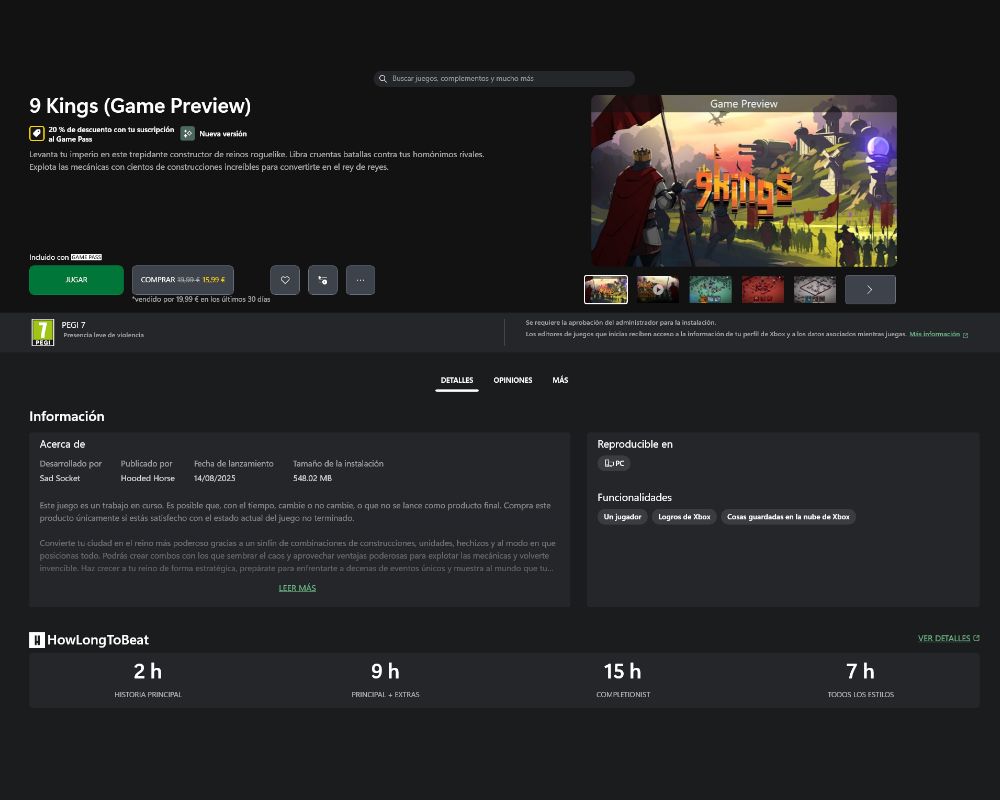Switch to the DETALLES tab
This screenshot has height=800, width=1000.
pyautogui.click(x=457, y=380)
